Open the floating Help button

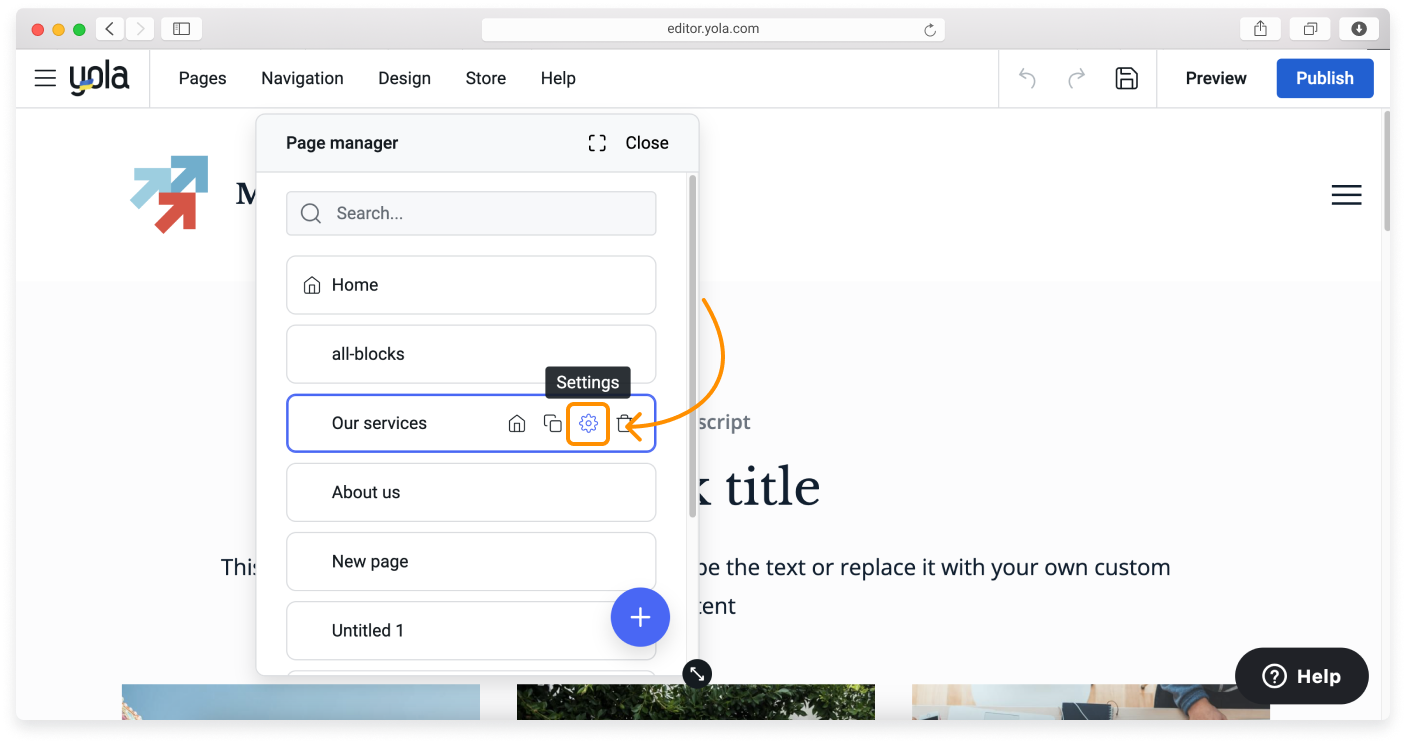(1301, 675)
